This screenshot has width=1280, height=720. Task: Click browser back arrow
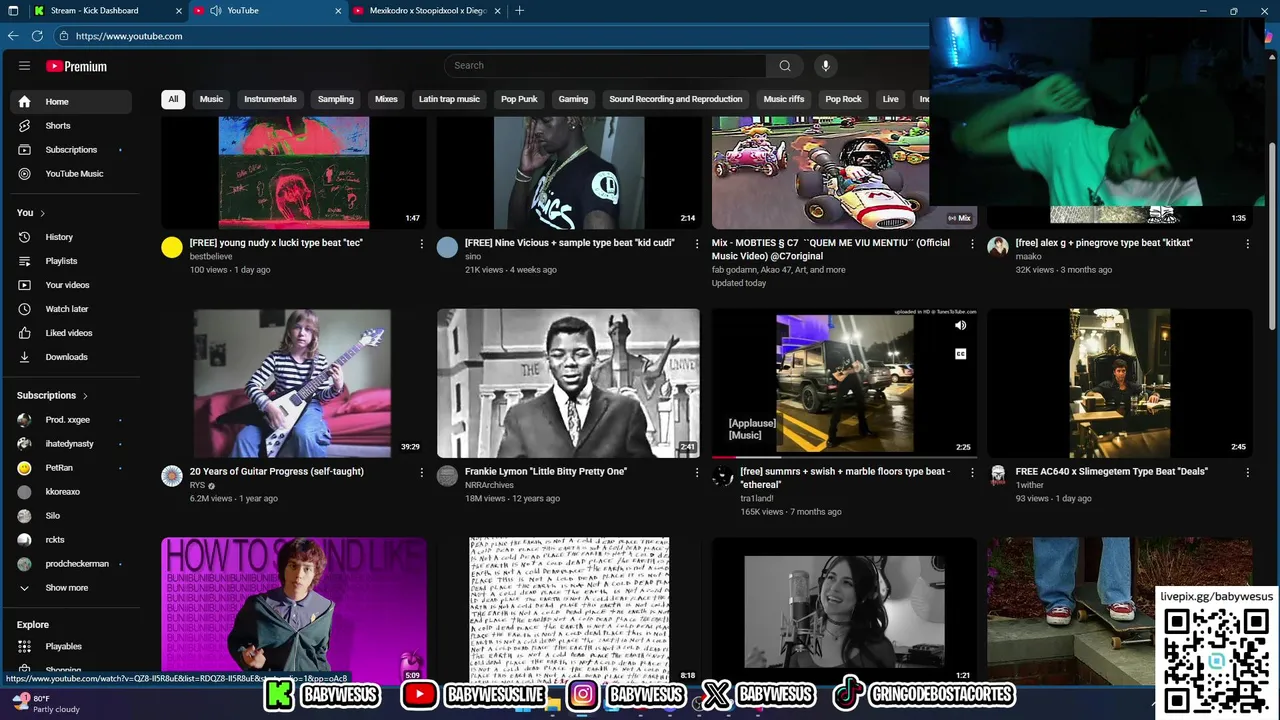[13, 36]
